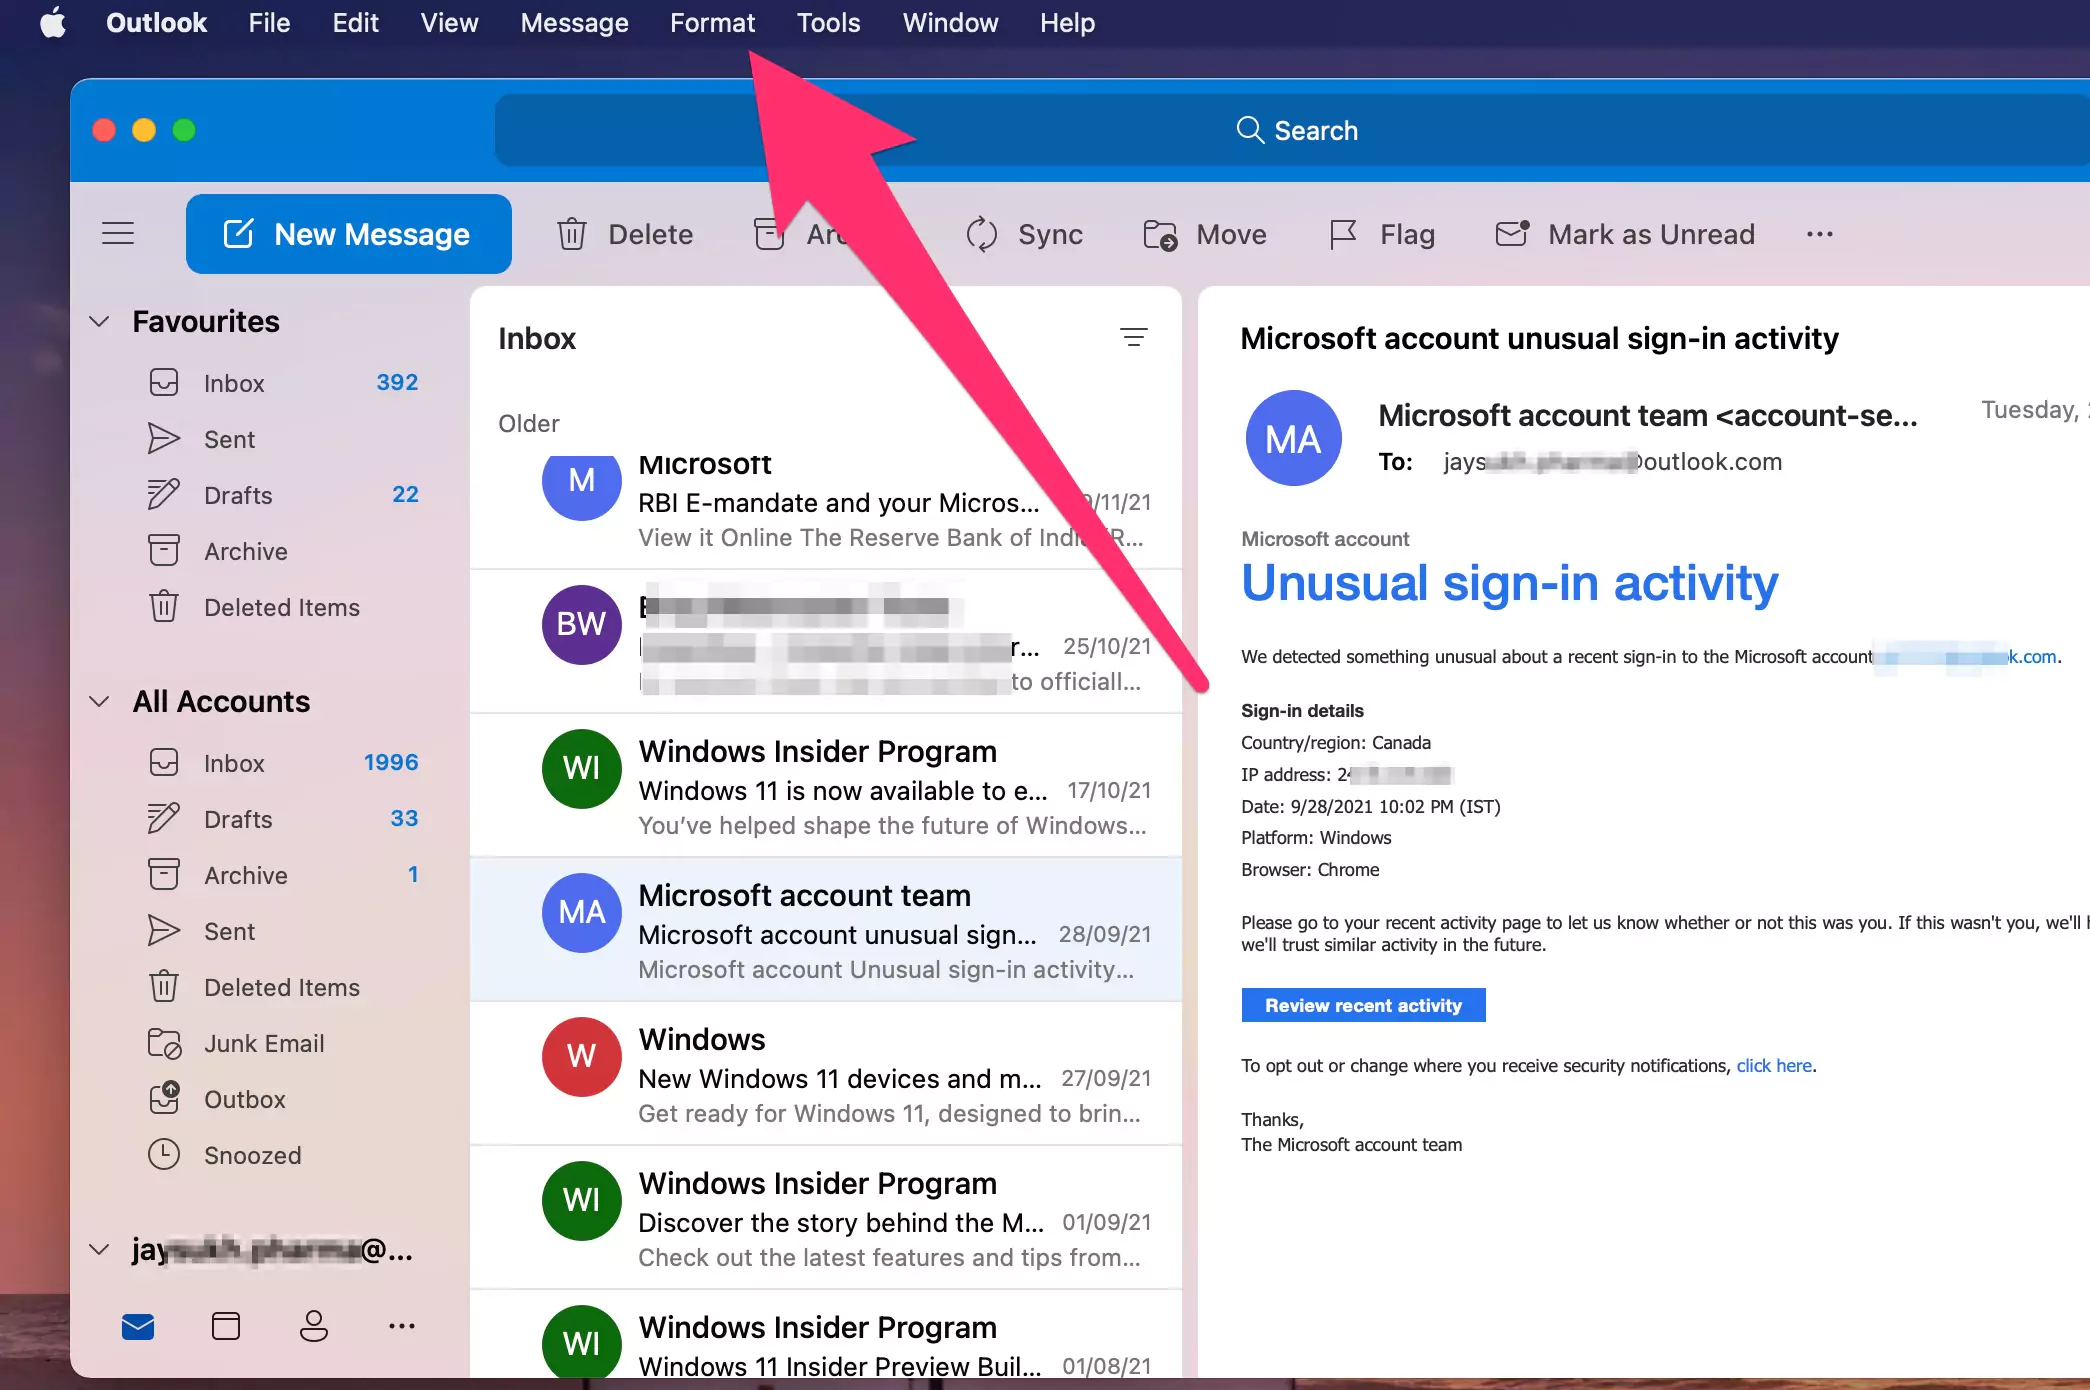Click the Delete trash icon in toolbar
Screen dimensions: 2090x1390
(572, 234)
